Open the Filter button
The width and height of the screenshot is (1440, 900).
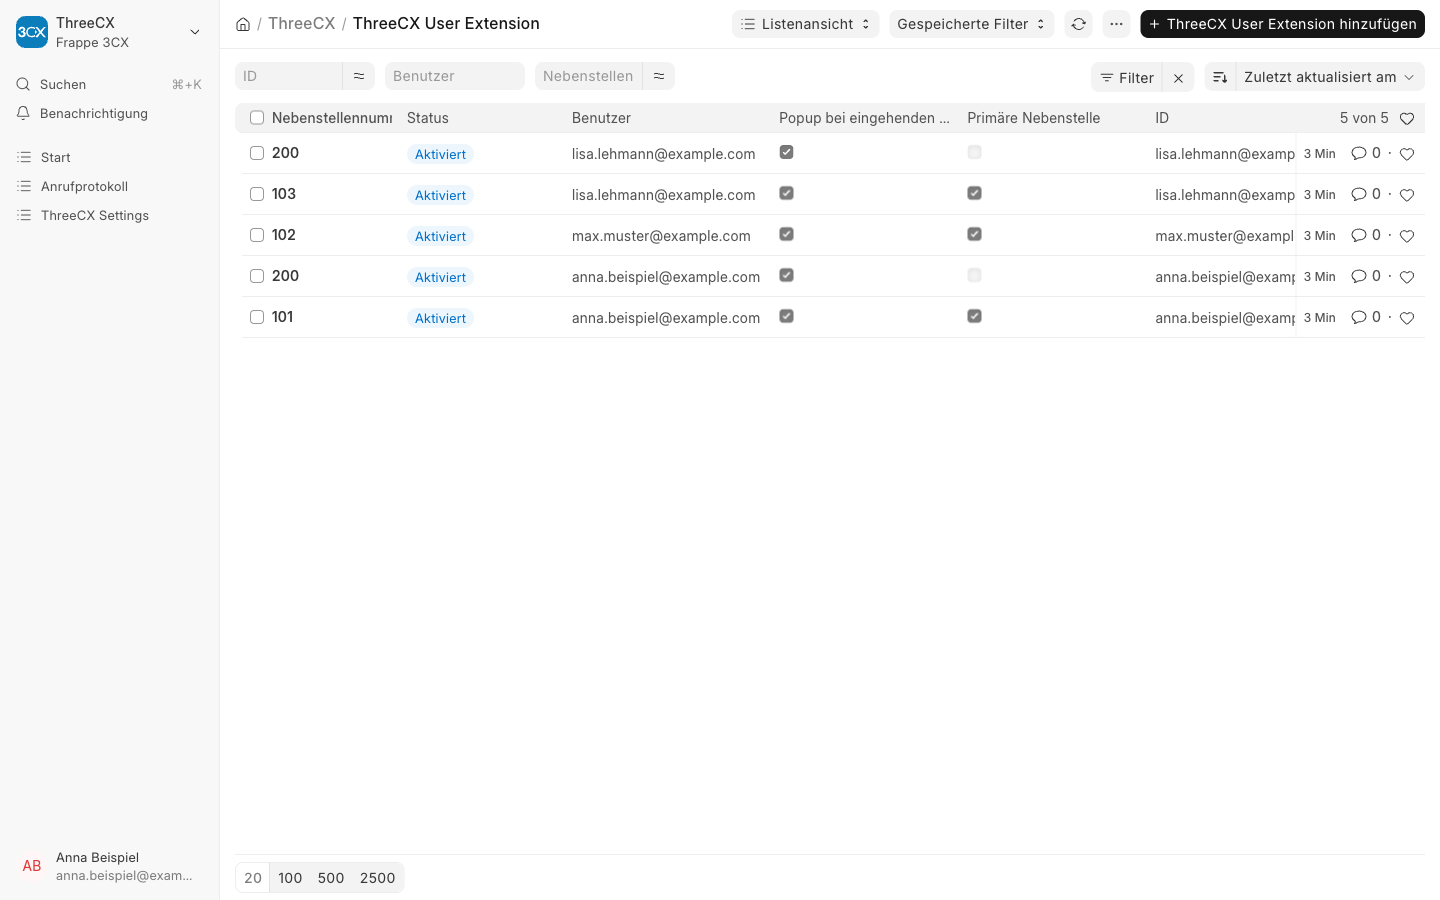1127,77
